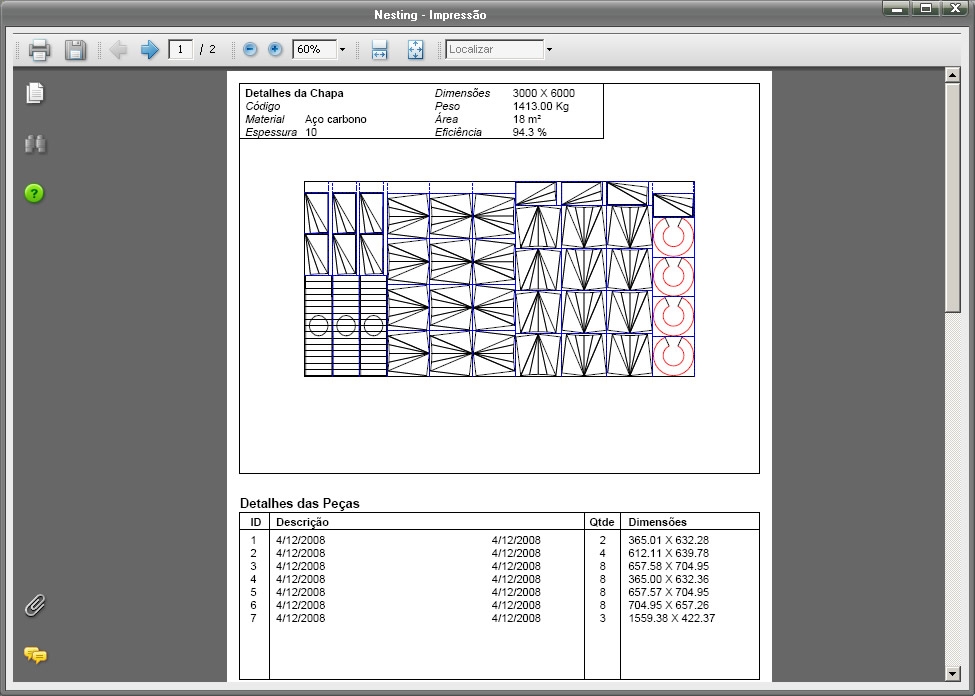Screen dimensions: 975x696
Task: Click the green help icon
Action: [x=35, y=193]
